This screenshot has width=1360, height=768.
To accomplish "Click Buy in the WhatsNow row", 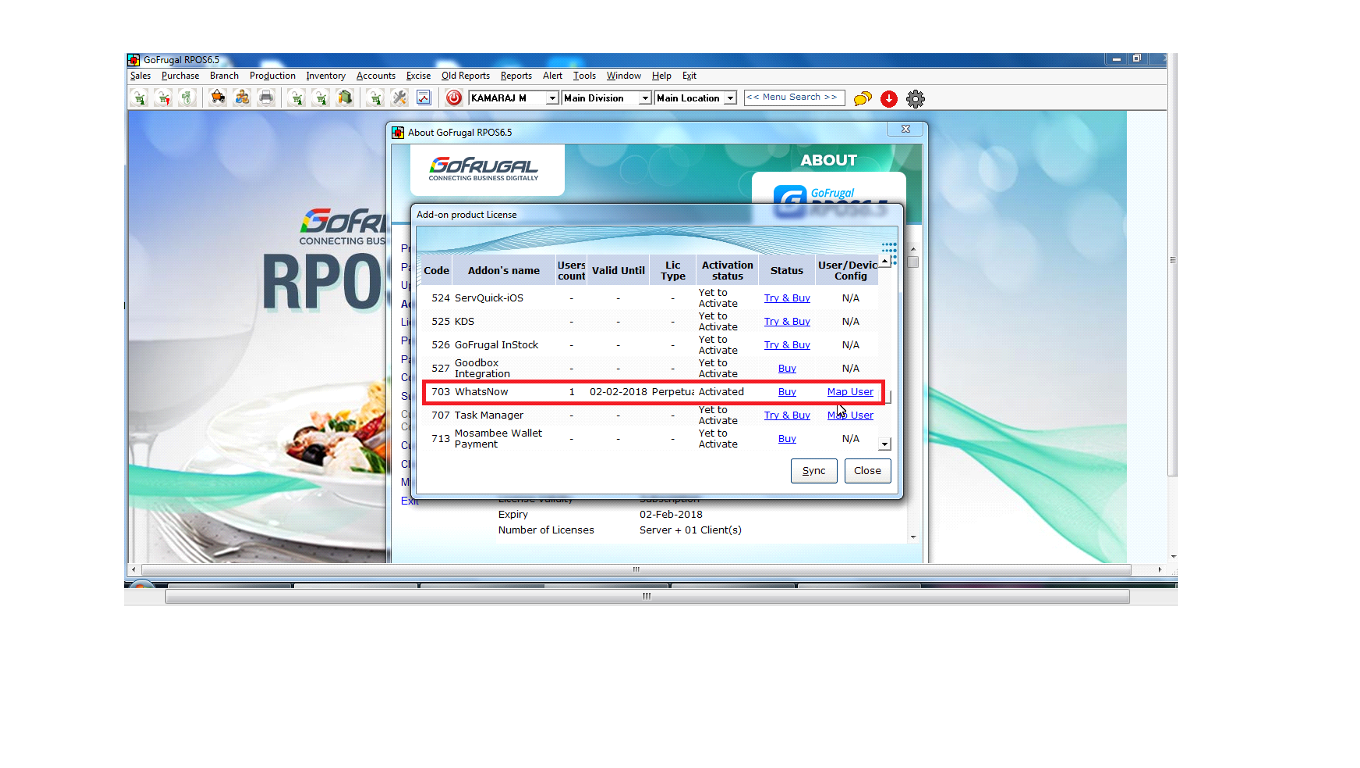I will point(787,392).
